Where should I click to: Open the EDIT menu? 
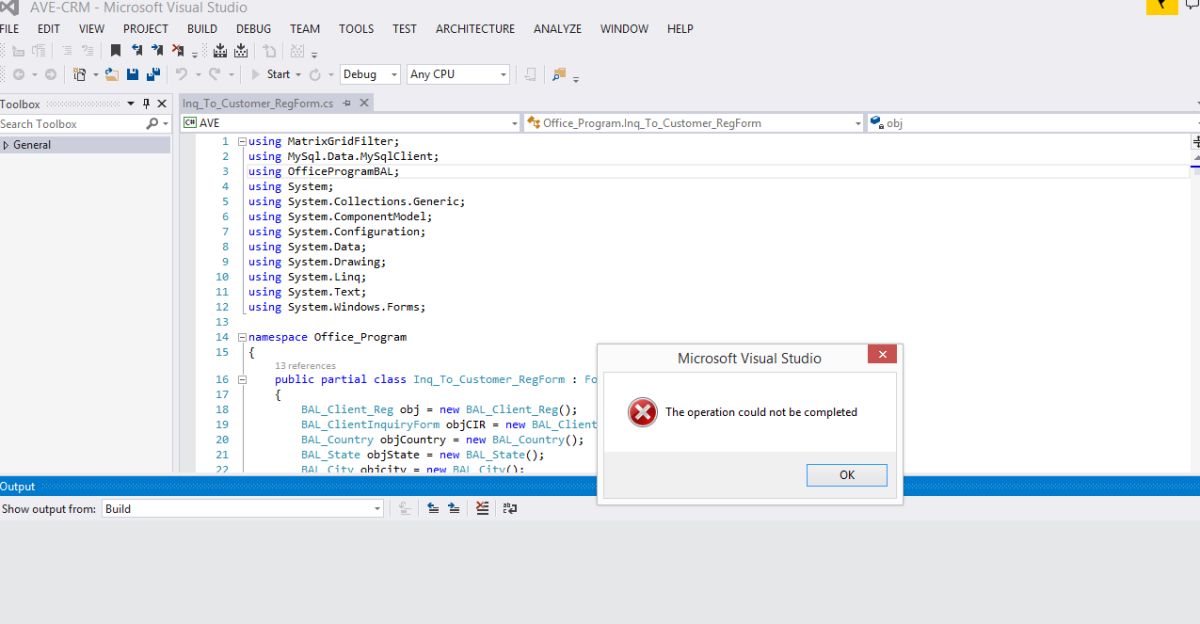(49, 29)
